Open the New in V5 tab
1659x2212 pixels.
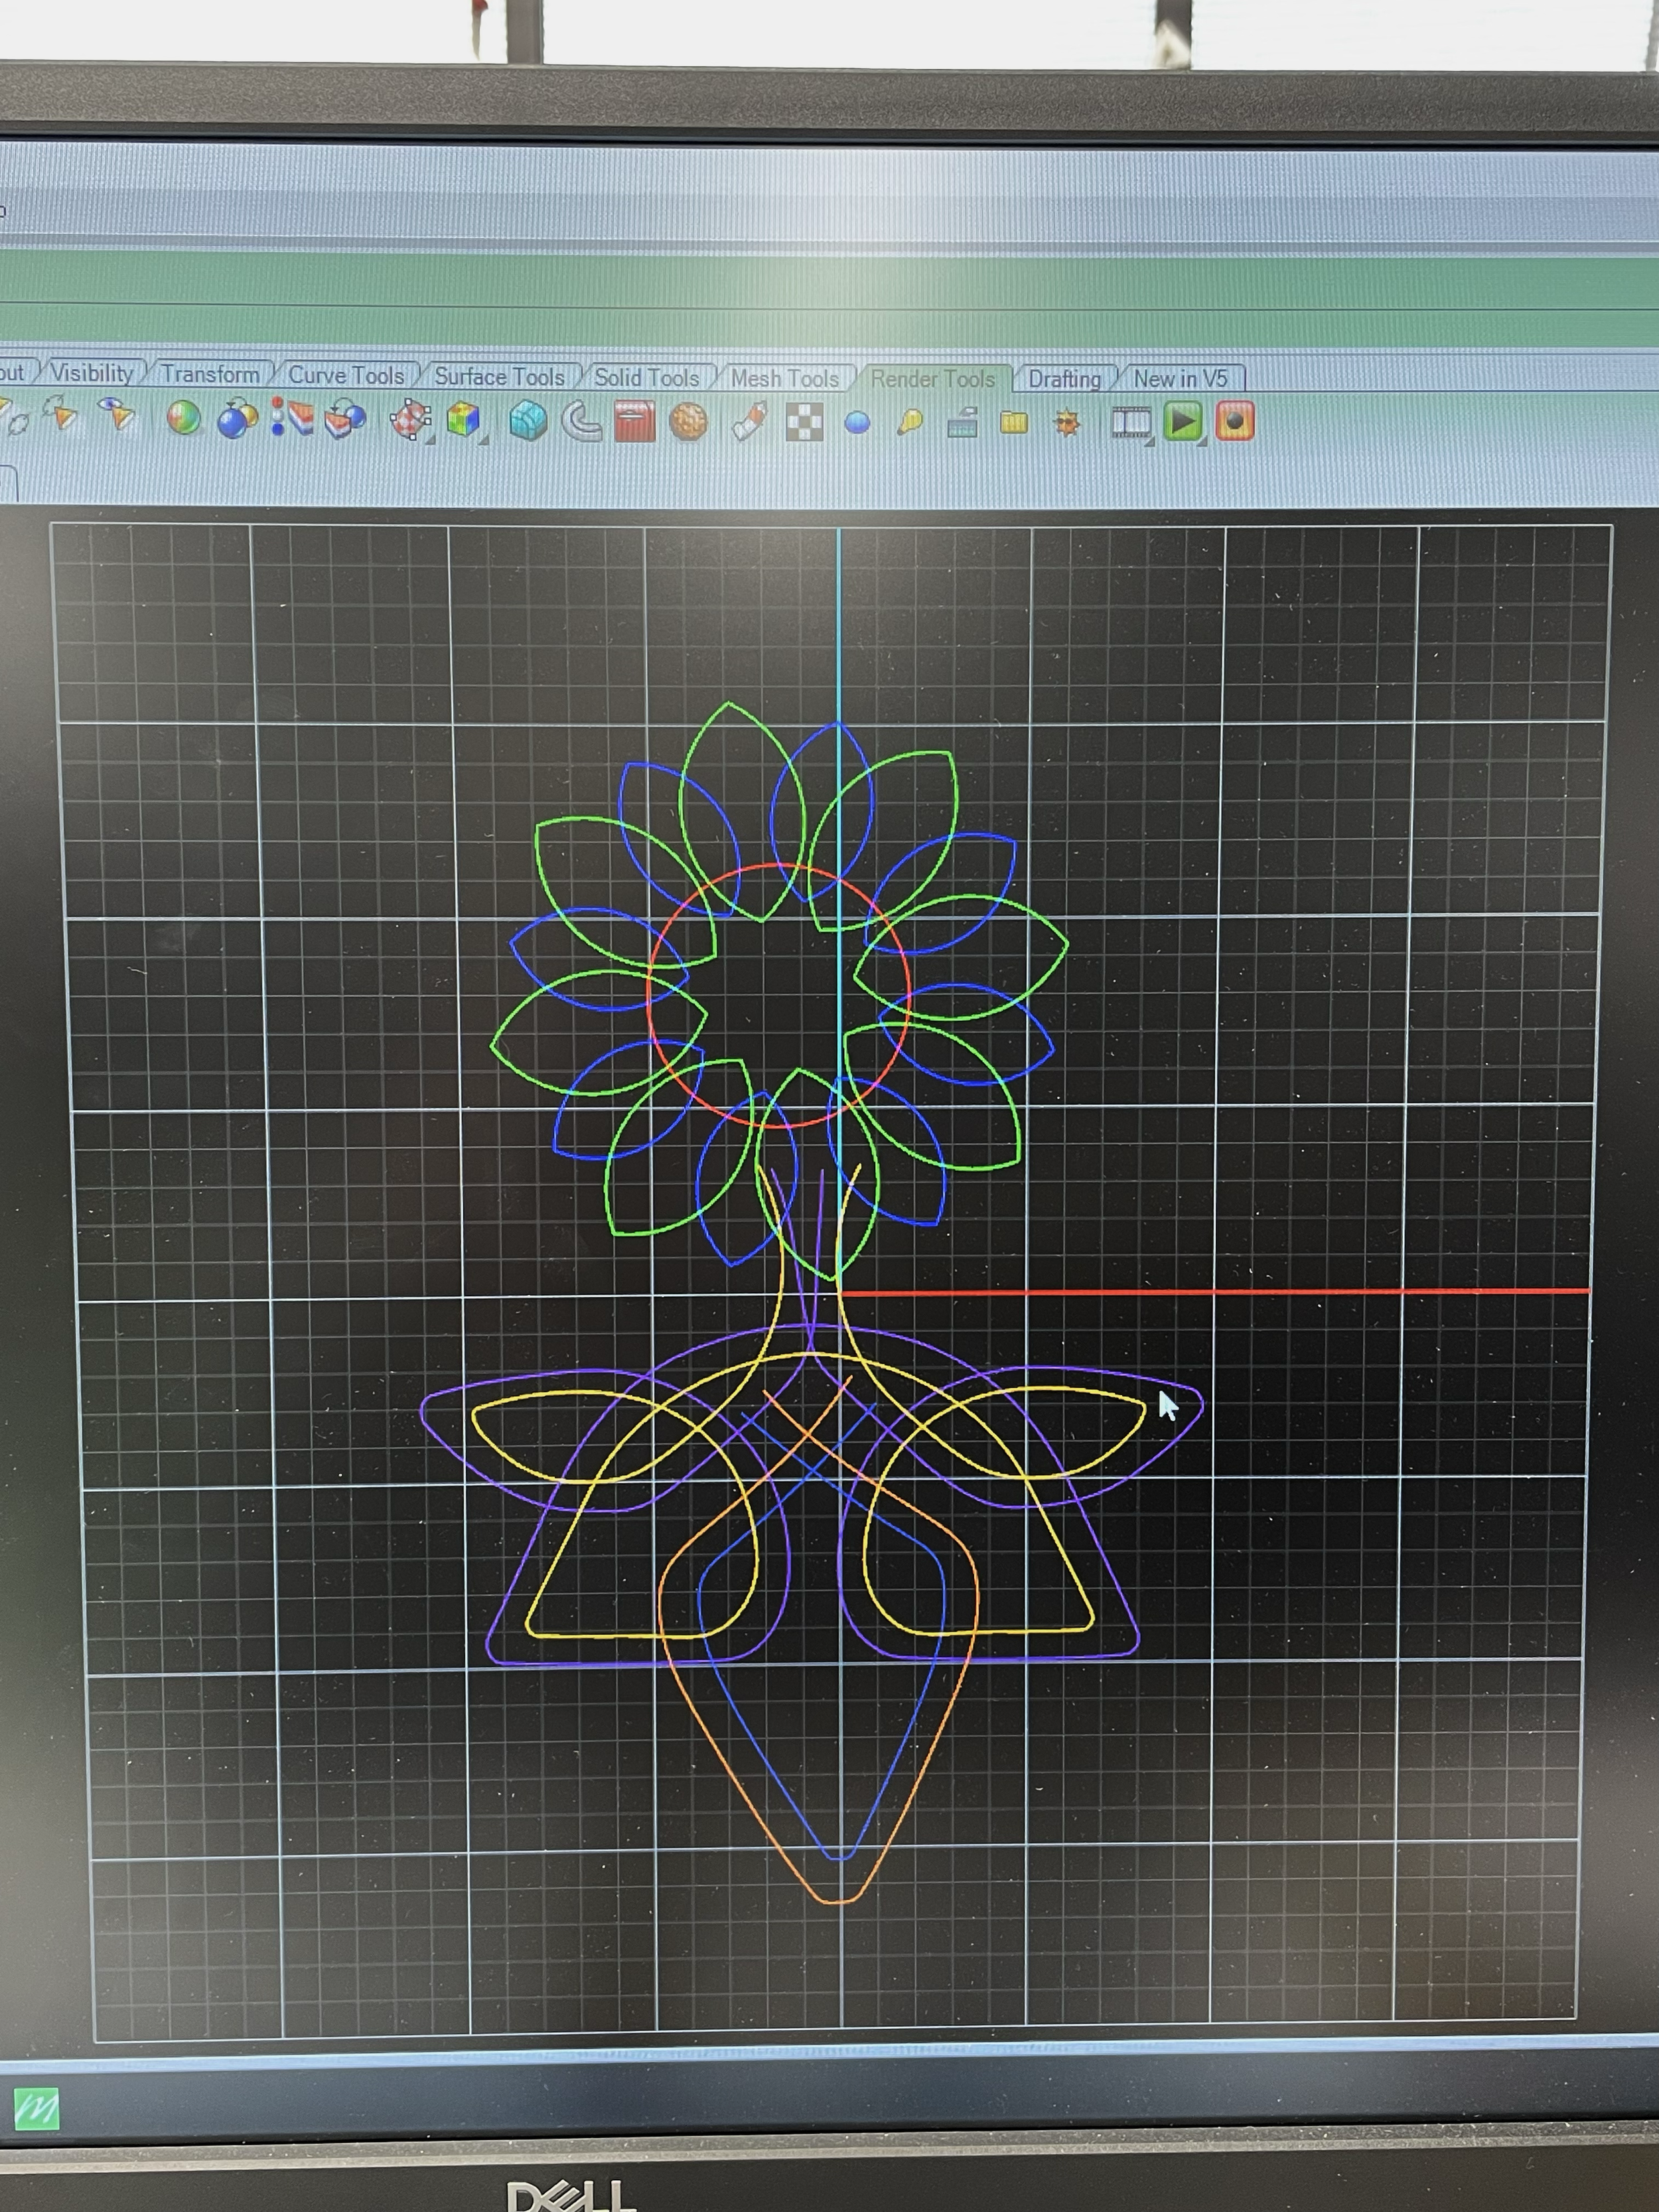(x=1180, y=379)
